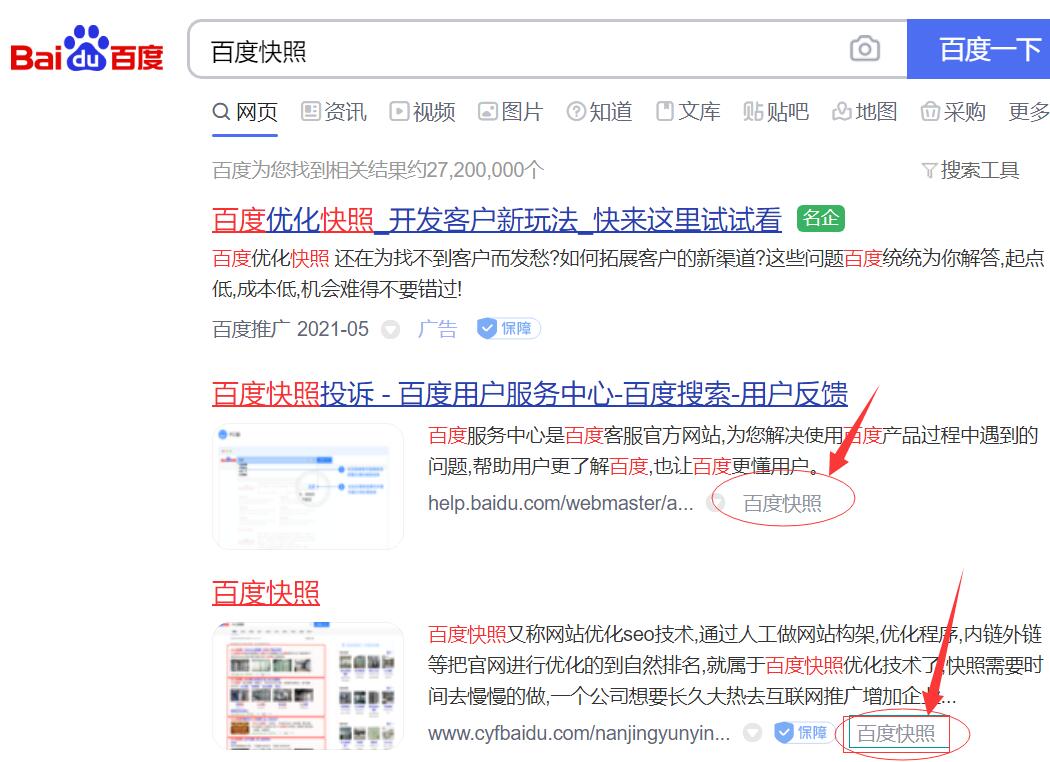This screenshot has width=1050, height=762.
Task: Select the 网页 tab
Action: coord(244,112)
